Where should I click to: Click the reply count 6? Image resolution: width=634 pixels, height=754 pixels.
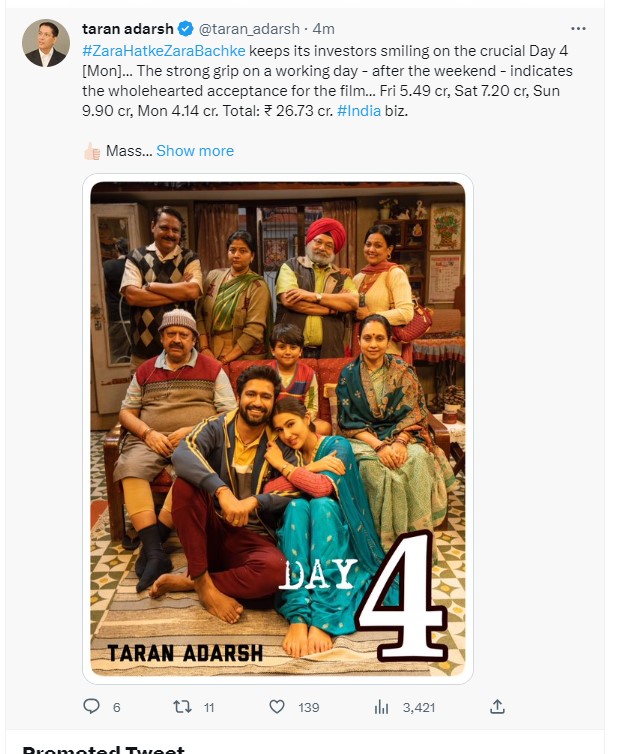click(x=116, y=707)
